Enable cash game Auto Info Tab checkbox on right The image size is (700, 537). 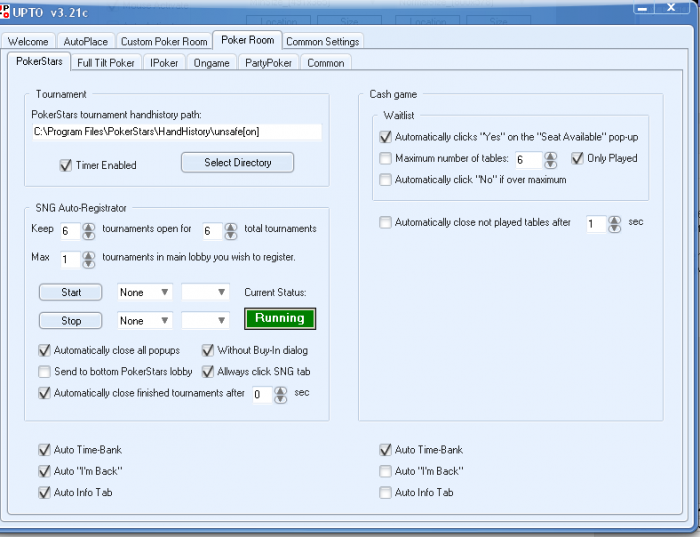click(x=385, y=492)
